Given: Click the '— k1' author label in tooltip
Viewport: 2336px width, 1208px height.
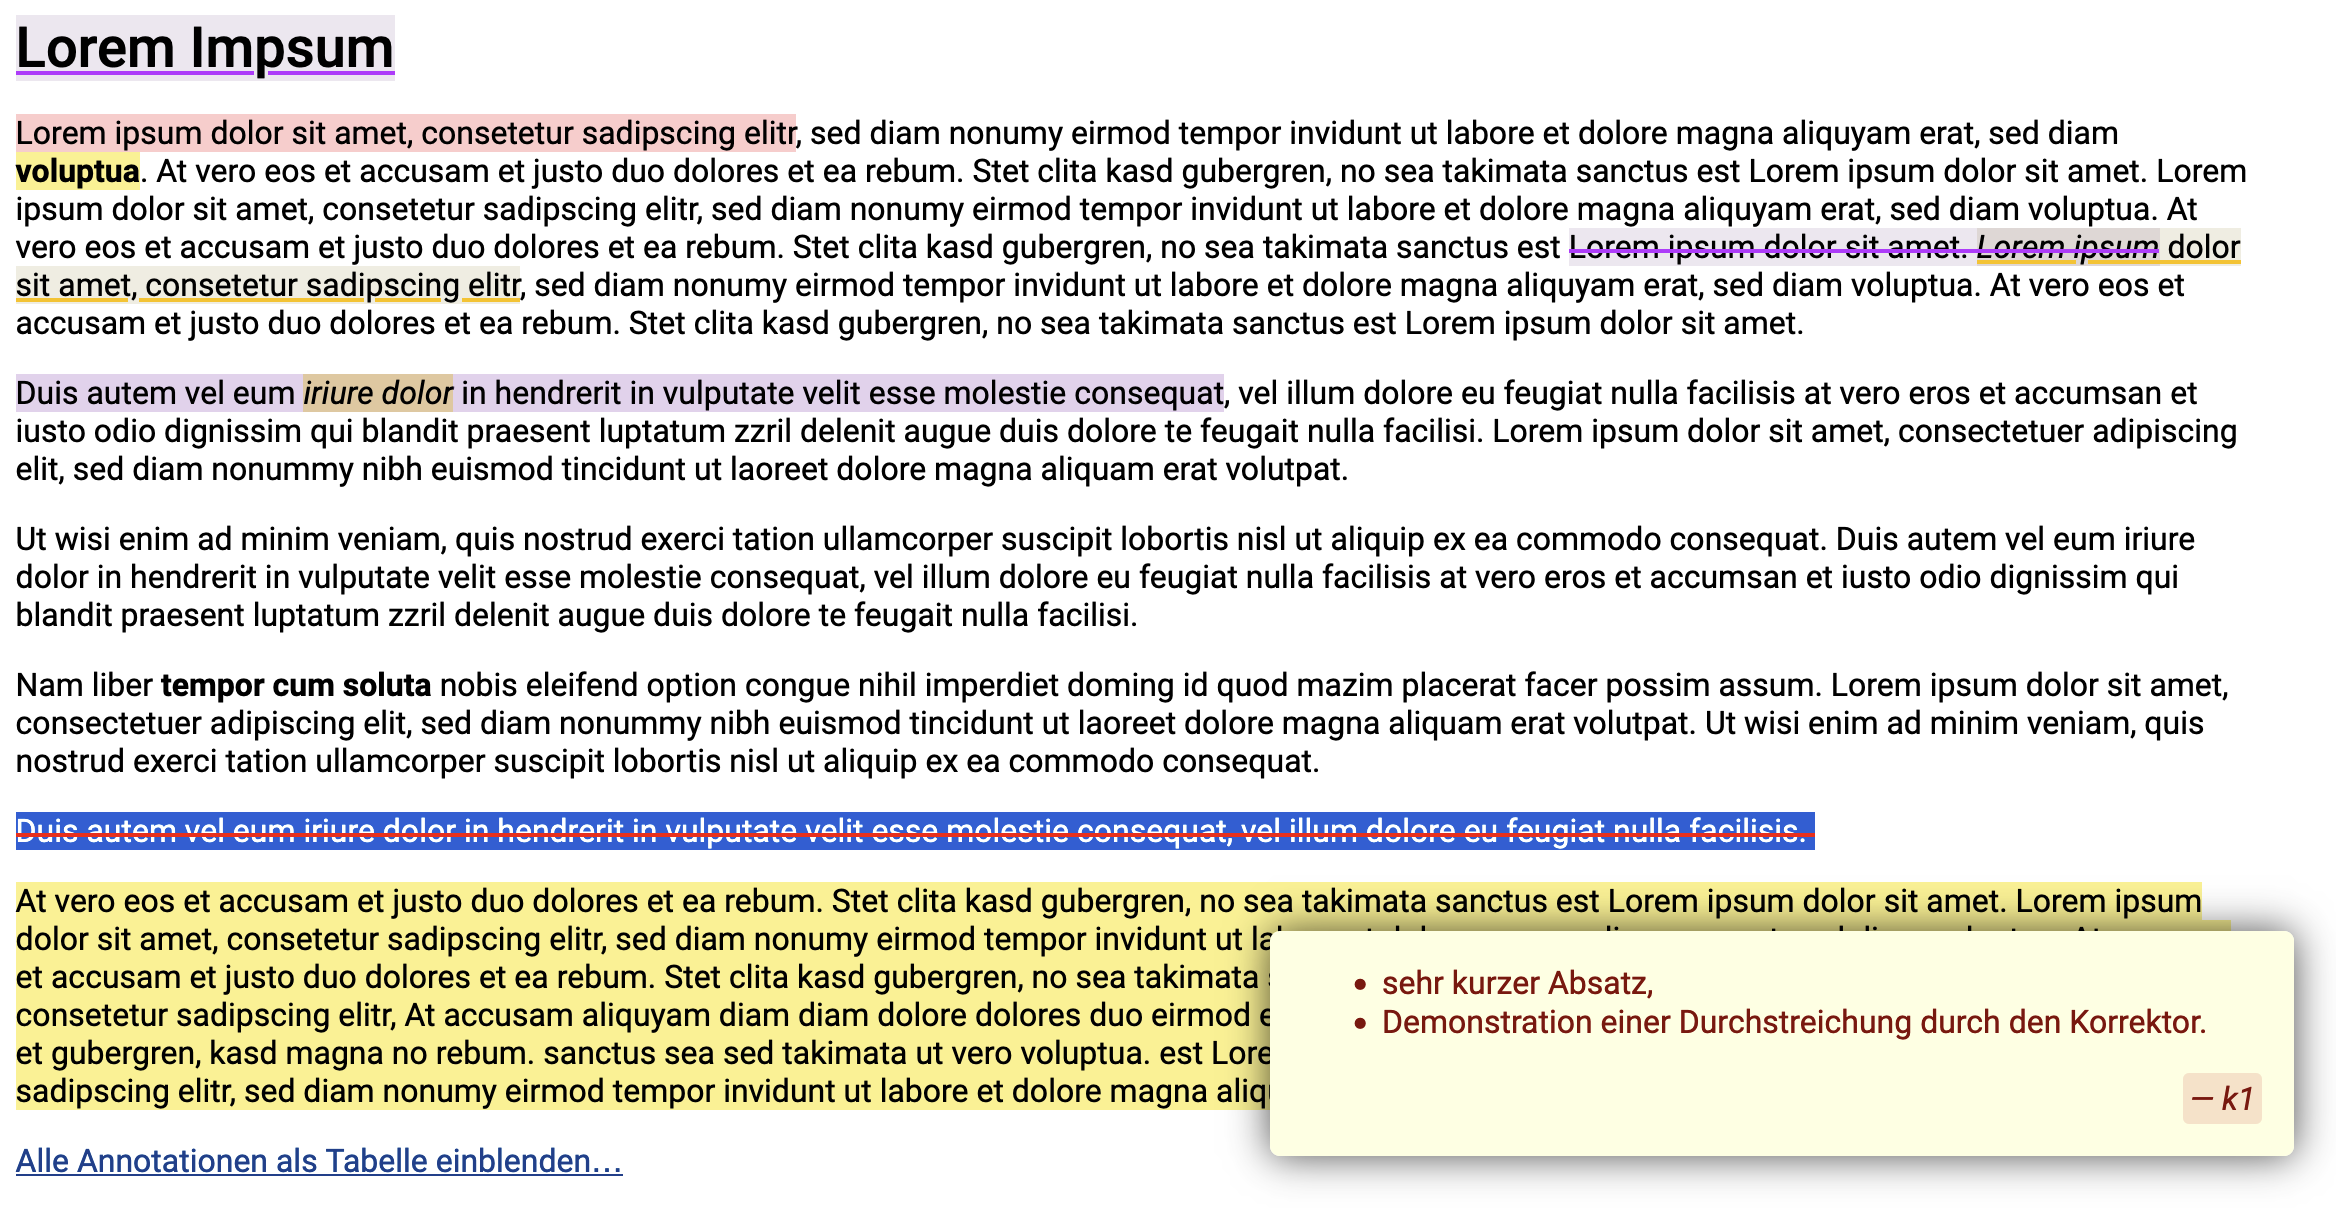Looking at the screenshot, I should (x=2222, y=1099).
